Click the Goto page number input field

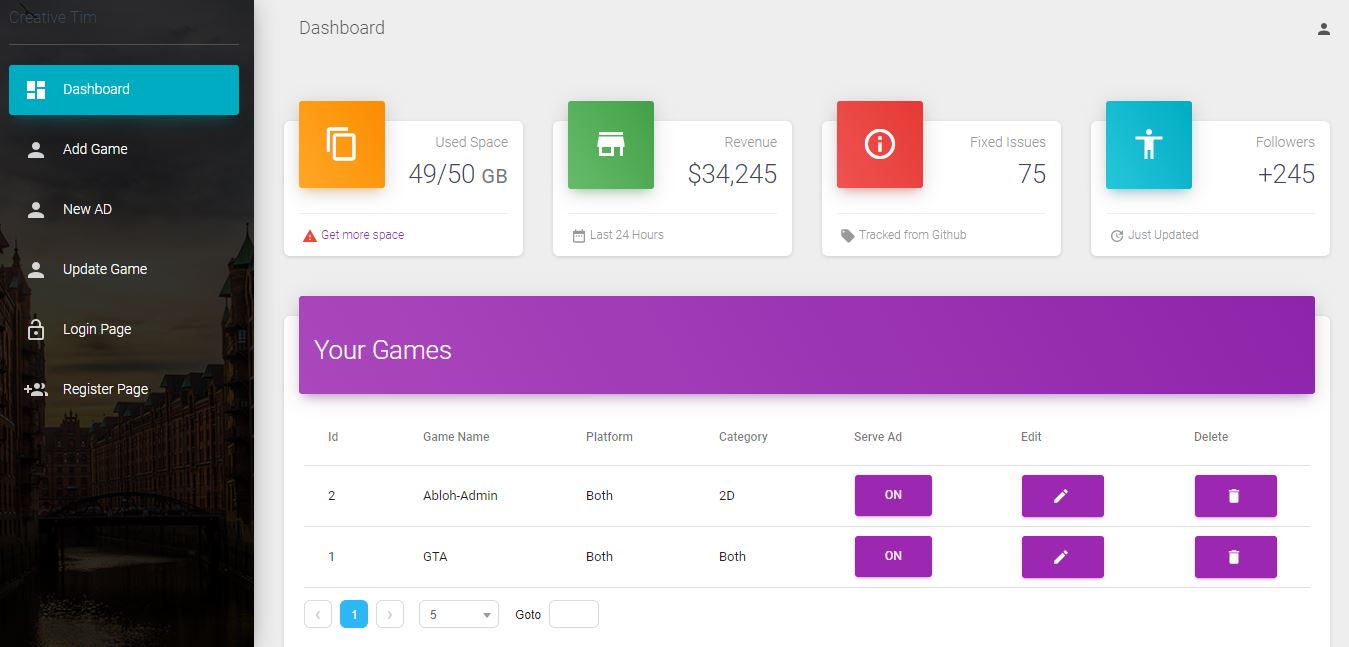(573, 614)
